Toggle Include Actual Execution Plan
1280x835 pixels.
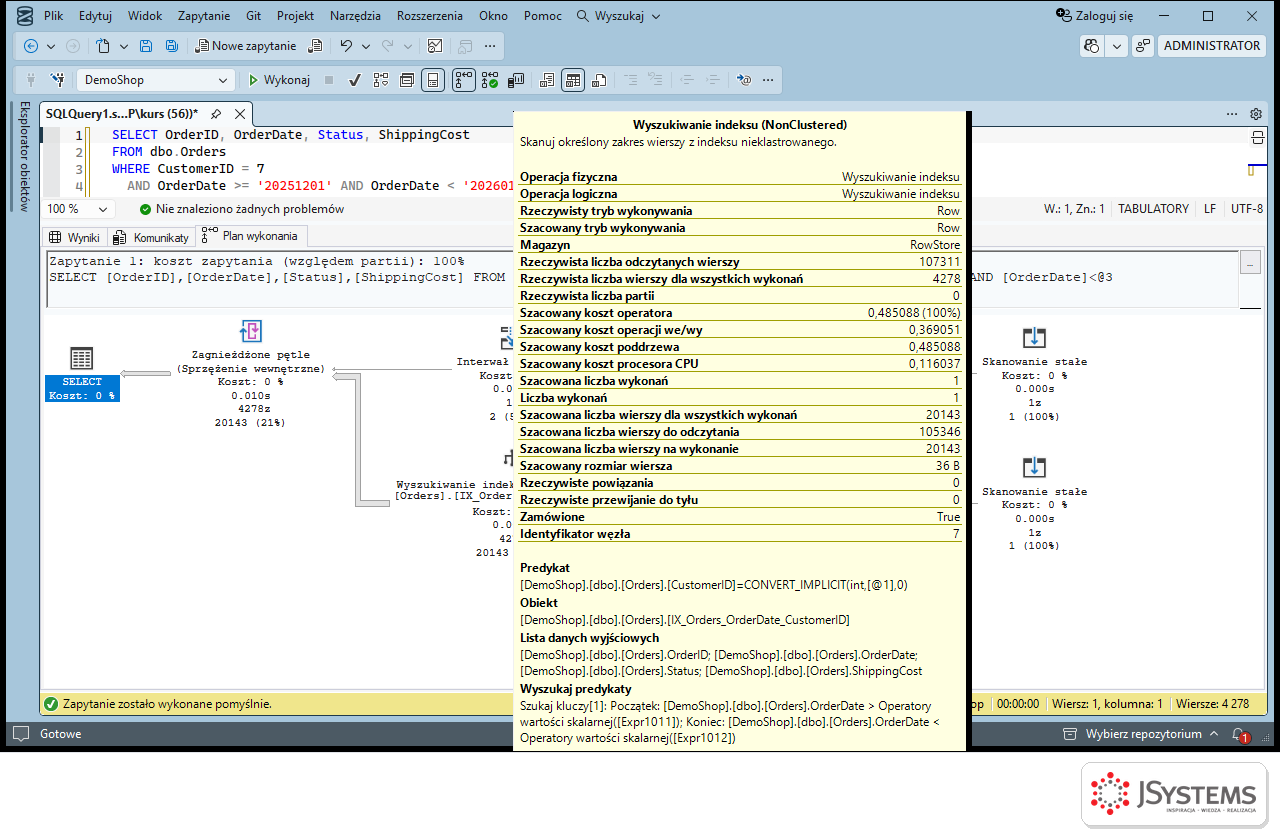pos(464,80)
